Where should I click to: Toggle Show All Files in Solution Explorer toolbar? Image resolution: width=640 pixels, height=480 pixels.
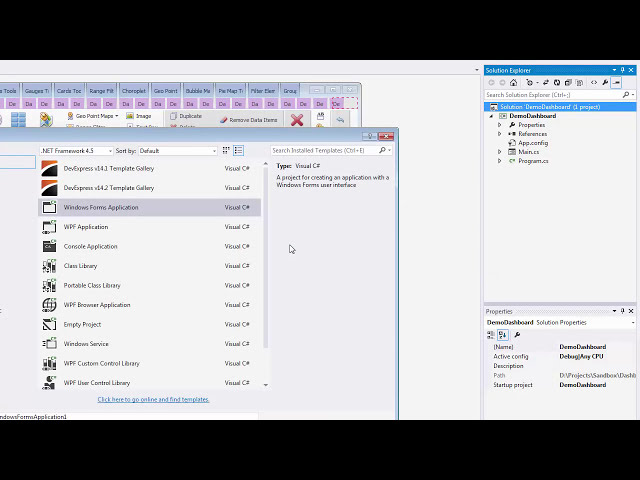coord(579,82)
